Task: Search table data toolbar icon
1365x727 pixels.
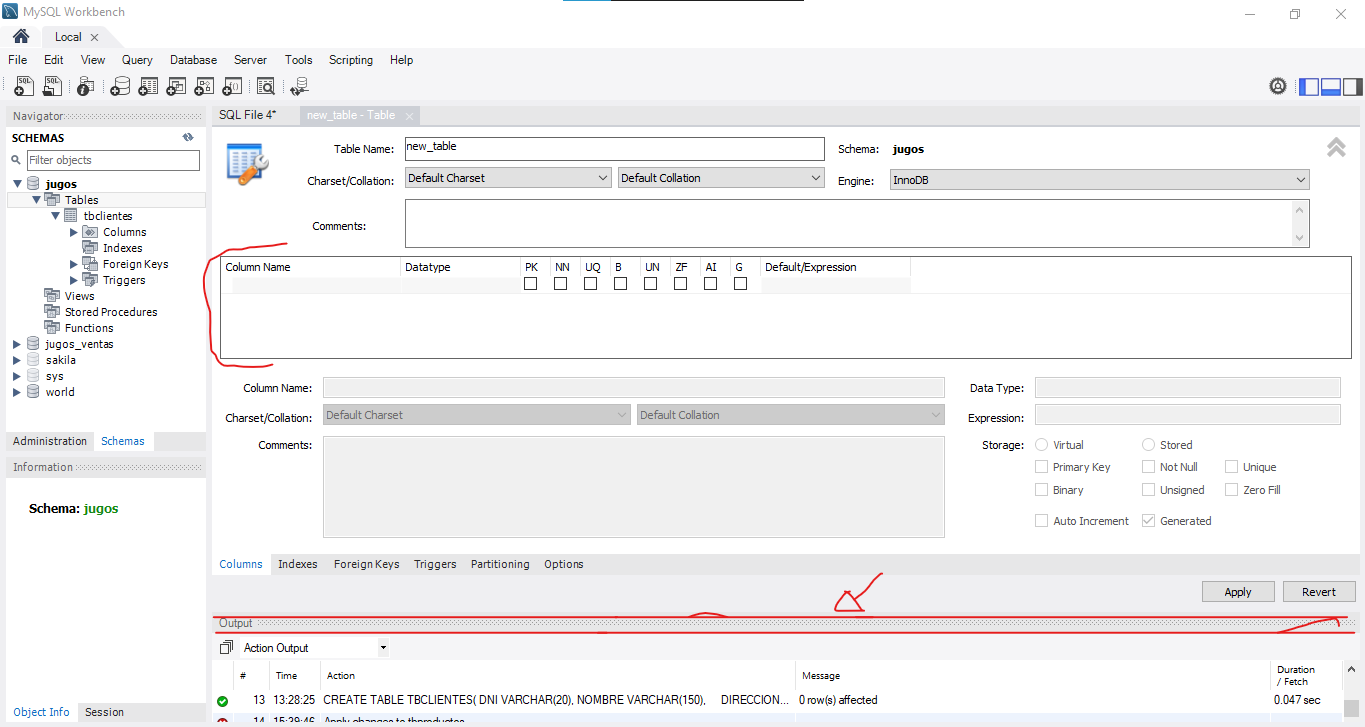Action: 266,86
